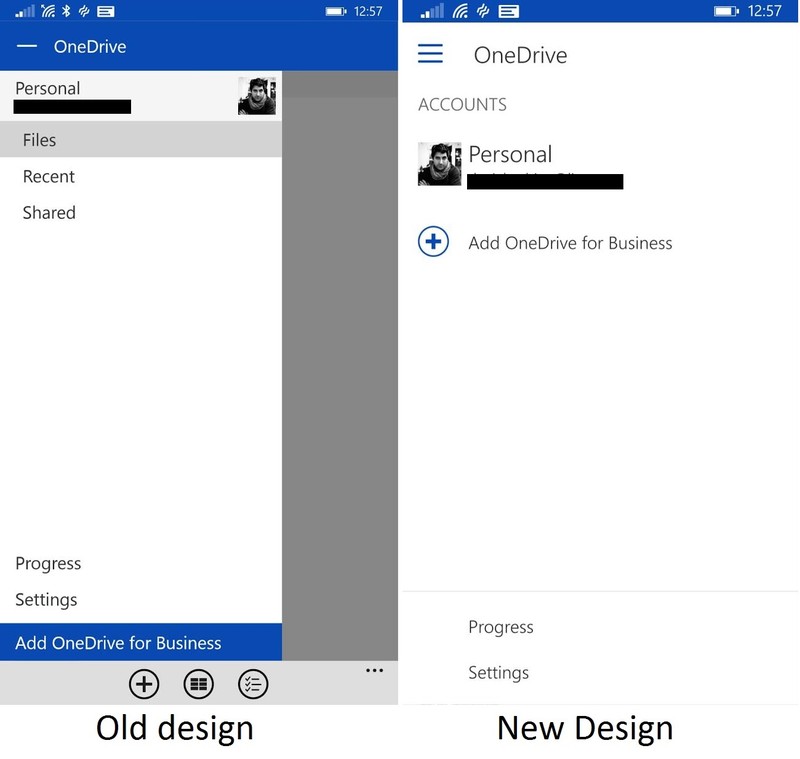800x759 pixels.
Task: Tap Bluetooth icon in left status bar
Action: (x=66, y=11)
